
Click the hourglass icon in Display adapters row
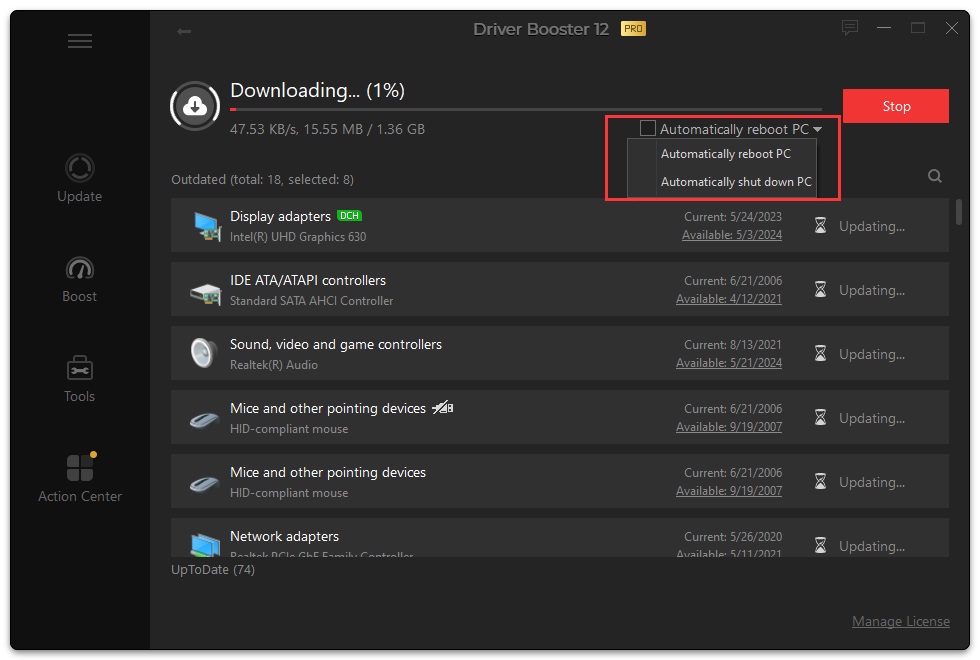[x=821, y=225]
